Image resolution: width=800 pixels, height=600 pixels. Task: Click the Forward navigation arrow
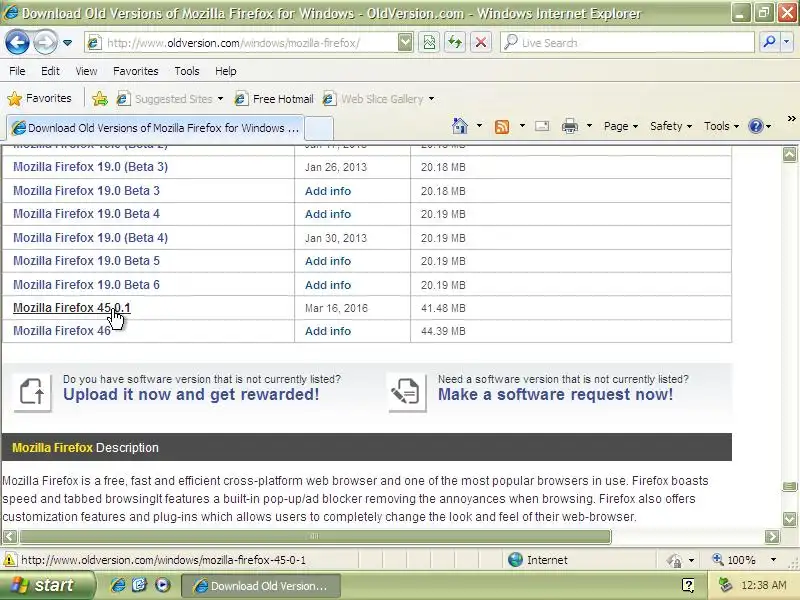click(45, 42)
